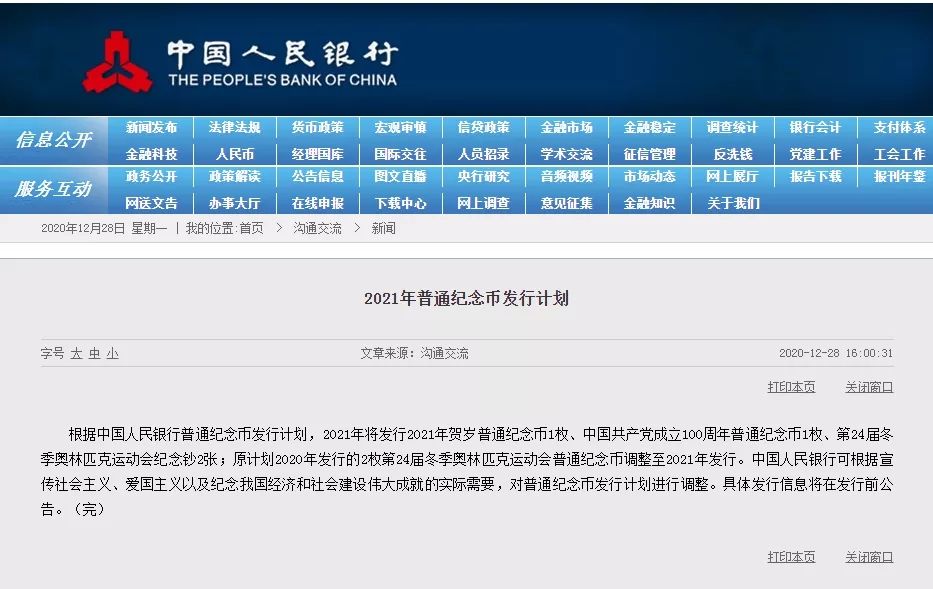Viewport: 933px width, 589px height.
Task: Open 音频视频 menu item
Action: point(566,176)
